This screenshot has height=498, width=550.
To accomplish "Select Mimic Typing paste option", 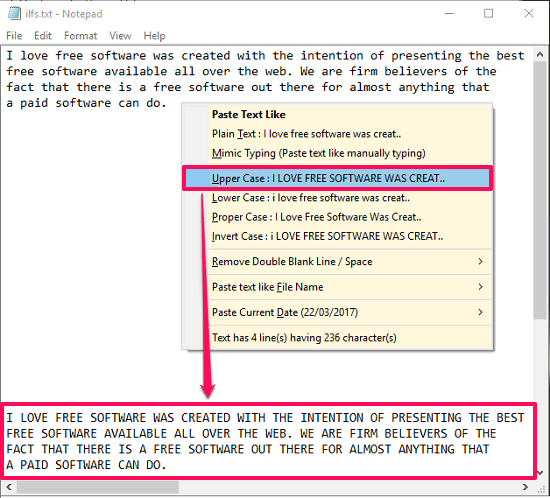I will point(350,153).
